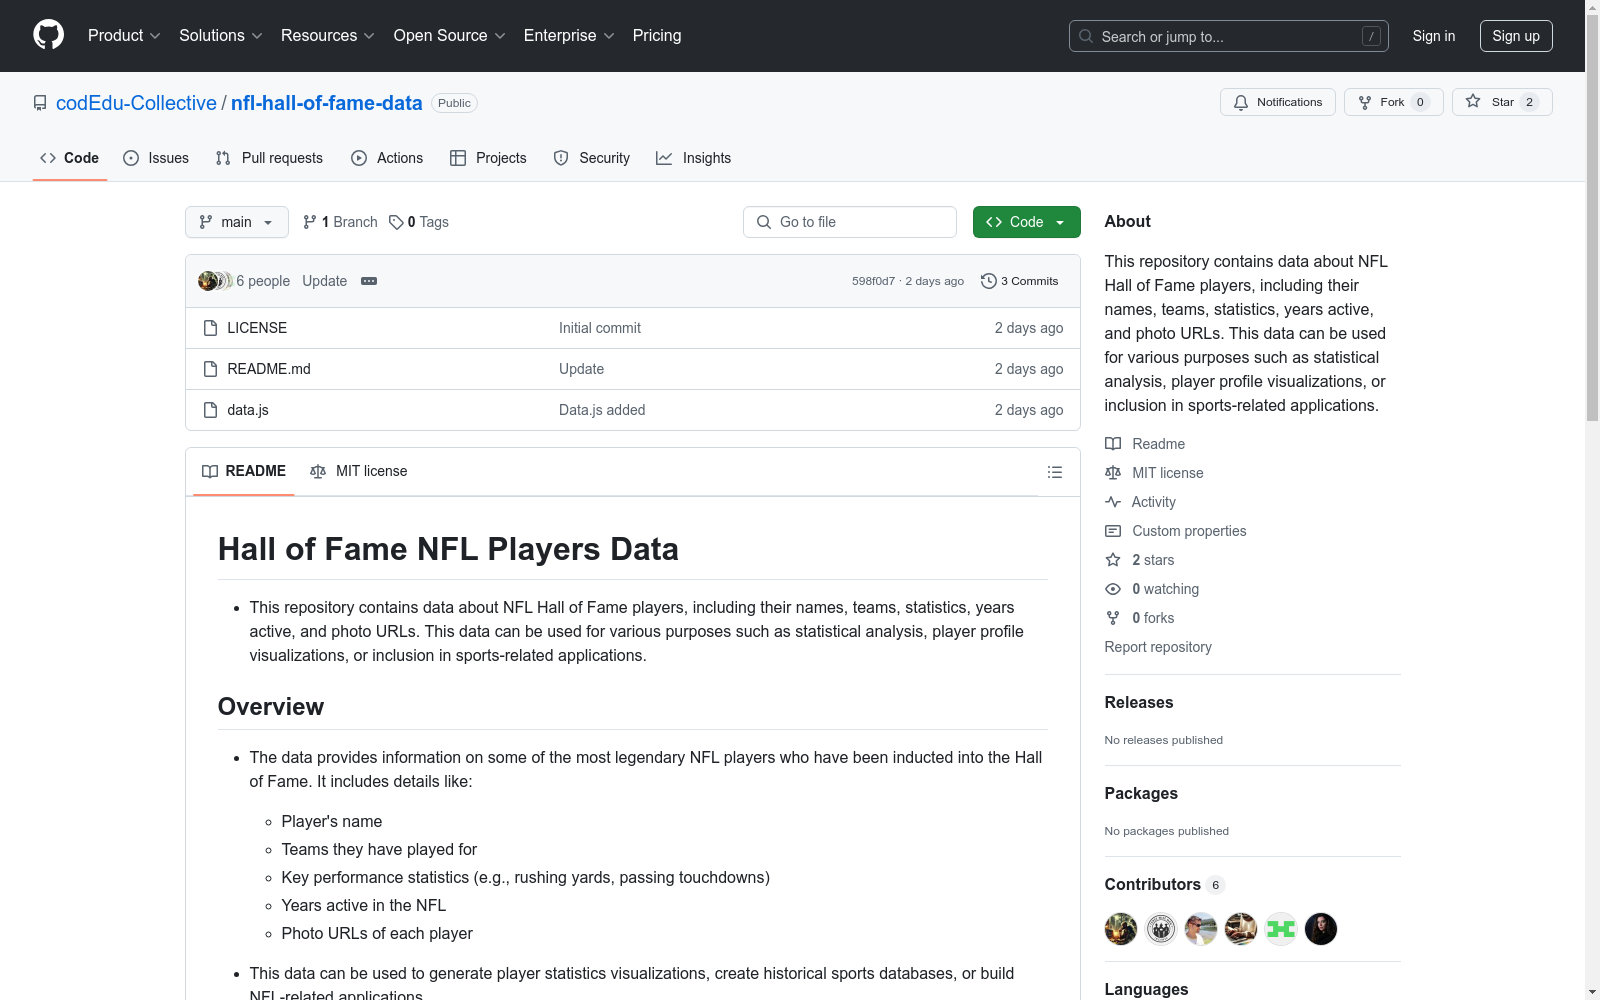Expand commit details ellipsis button
1600x1000 pixels.
click(369, 281)
